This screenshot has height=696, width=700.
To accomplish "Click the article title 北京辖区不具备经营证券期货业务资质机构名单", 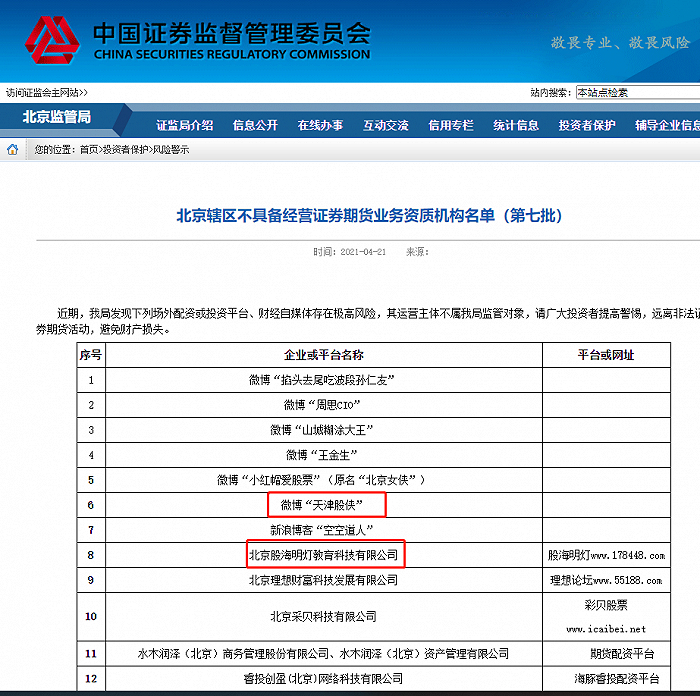I will point(369,216).
